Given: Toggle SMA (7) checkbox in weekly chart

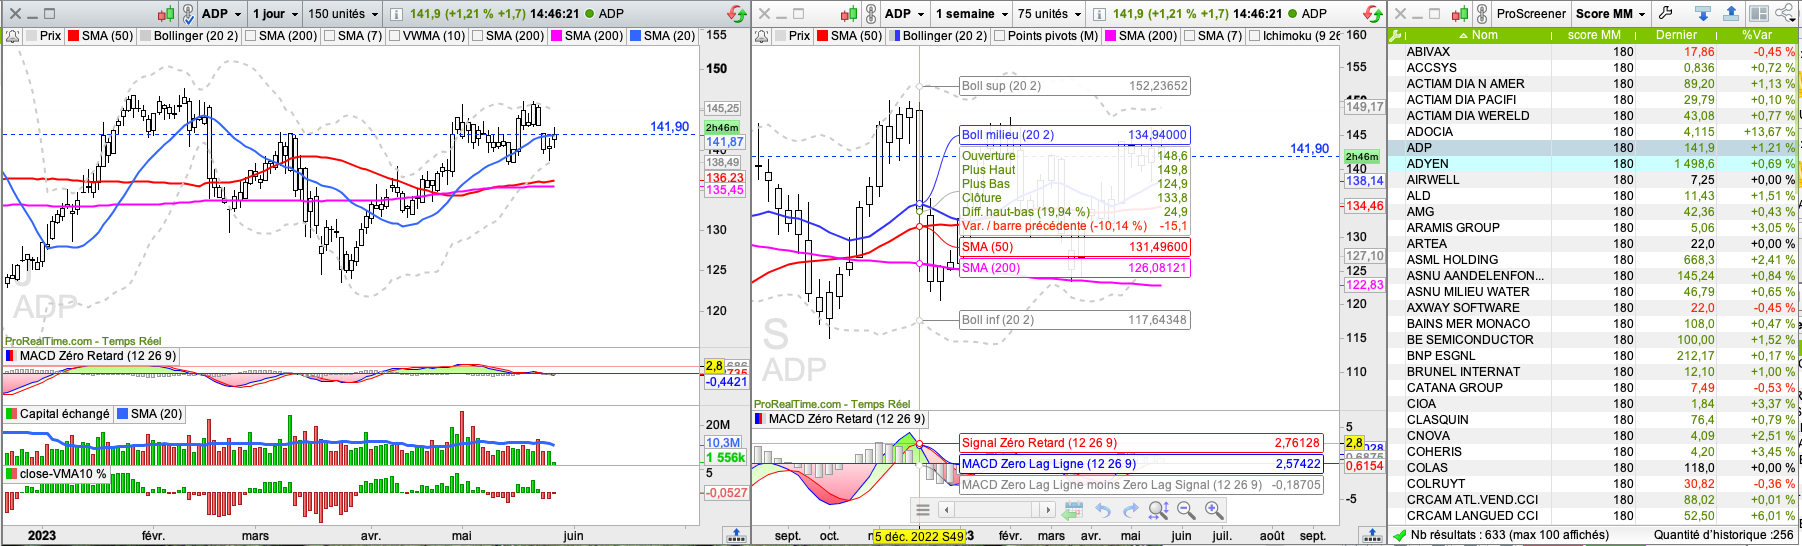Looking at the screenshot, I should 1189,36.
